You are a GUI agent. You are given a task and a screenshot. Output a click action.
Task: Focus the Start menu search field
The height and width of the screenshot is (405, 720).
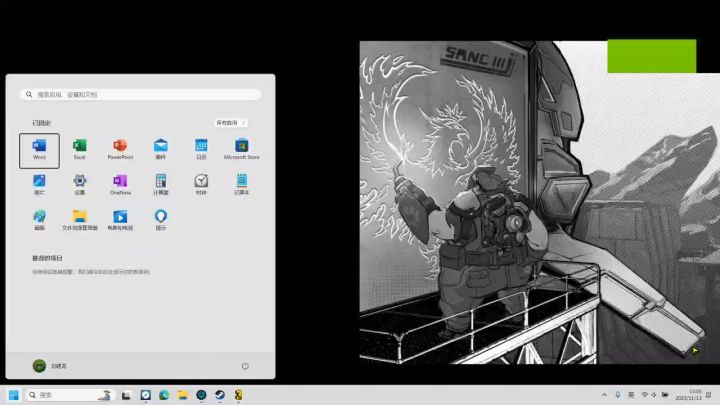click(x=141, y=95)
